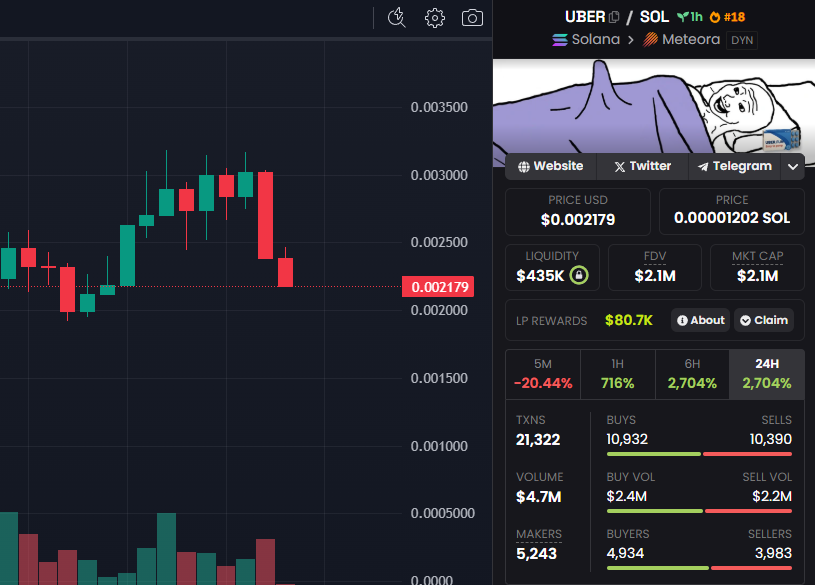Click the 1h pair age sprout icon
This screenshot has height=585, width=815.
pyautogui.click(x=682, y=17)
